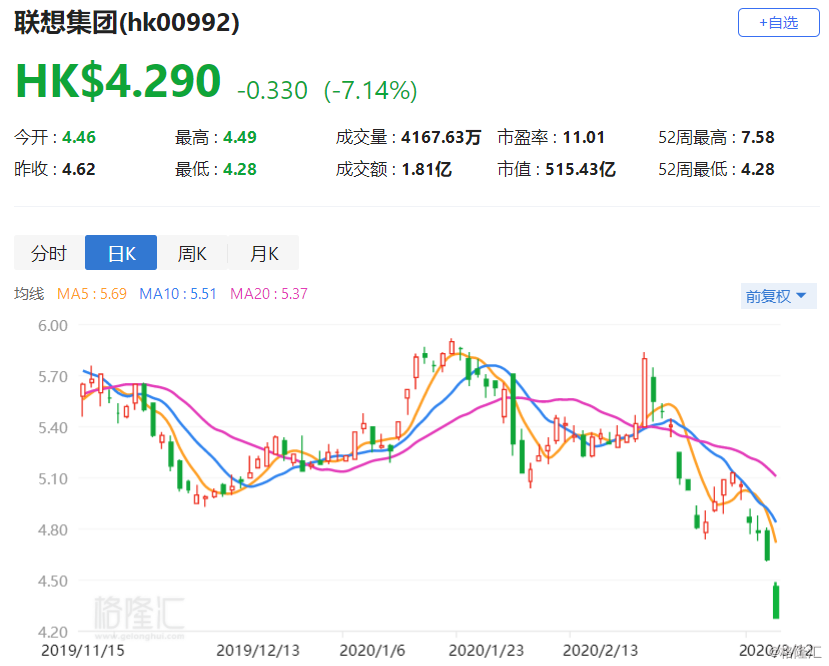
Task: Click the stock title 联想集团(hk00992)
Action: 127,23
